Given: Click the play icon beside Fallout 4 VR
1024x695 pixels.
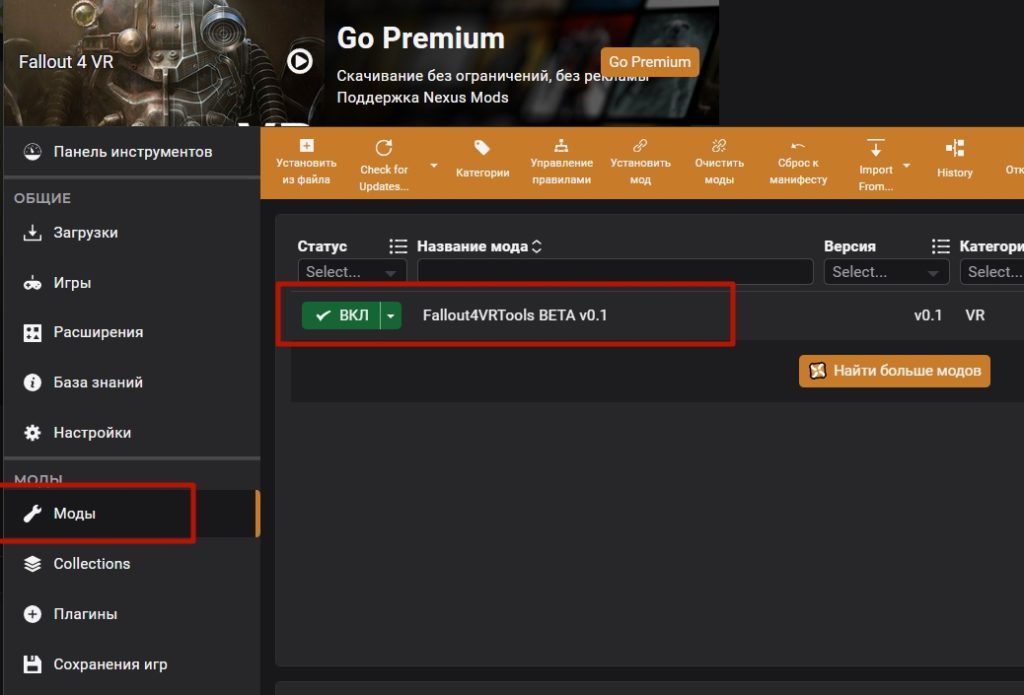Looking at the screenshot, I should pos(299,62).
